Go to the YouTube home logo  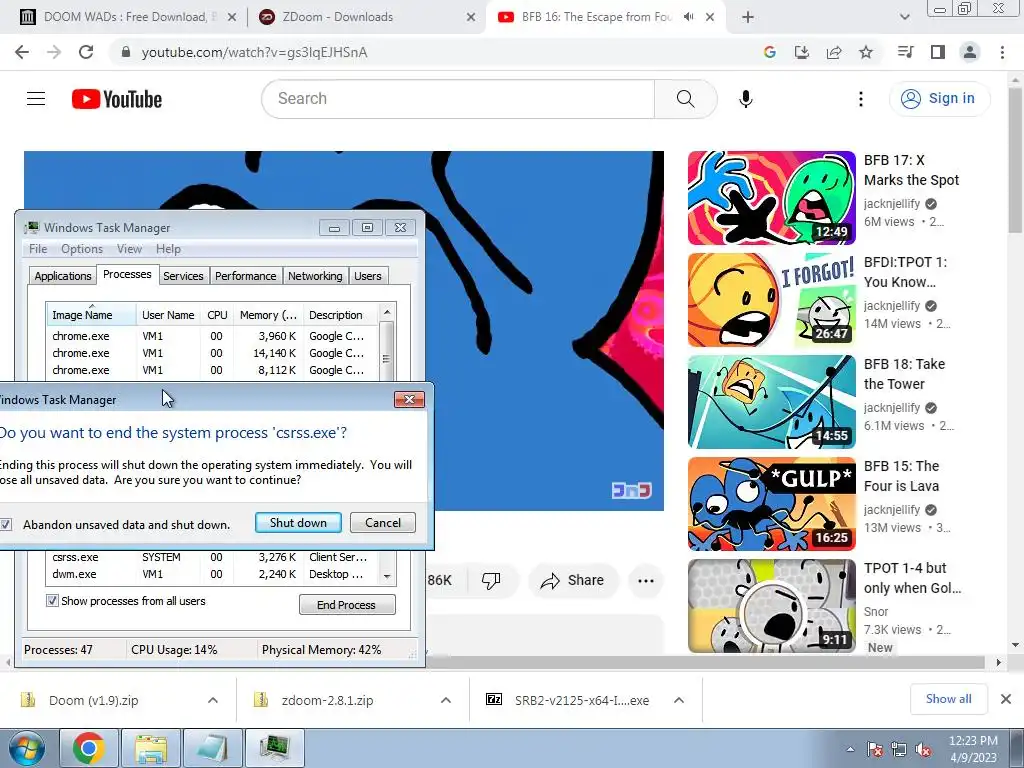[x=117, y=99]
